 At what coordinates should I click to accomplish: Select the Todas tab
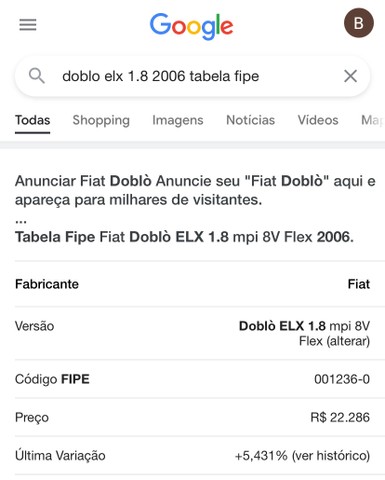point(32,120)
